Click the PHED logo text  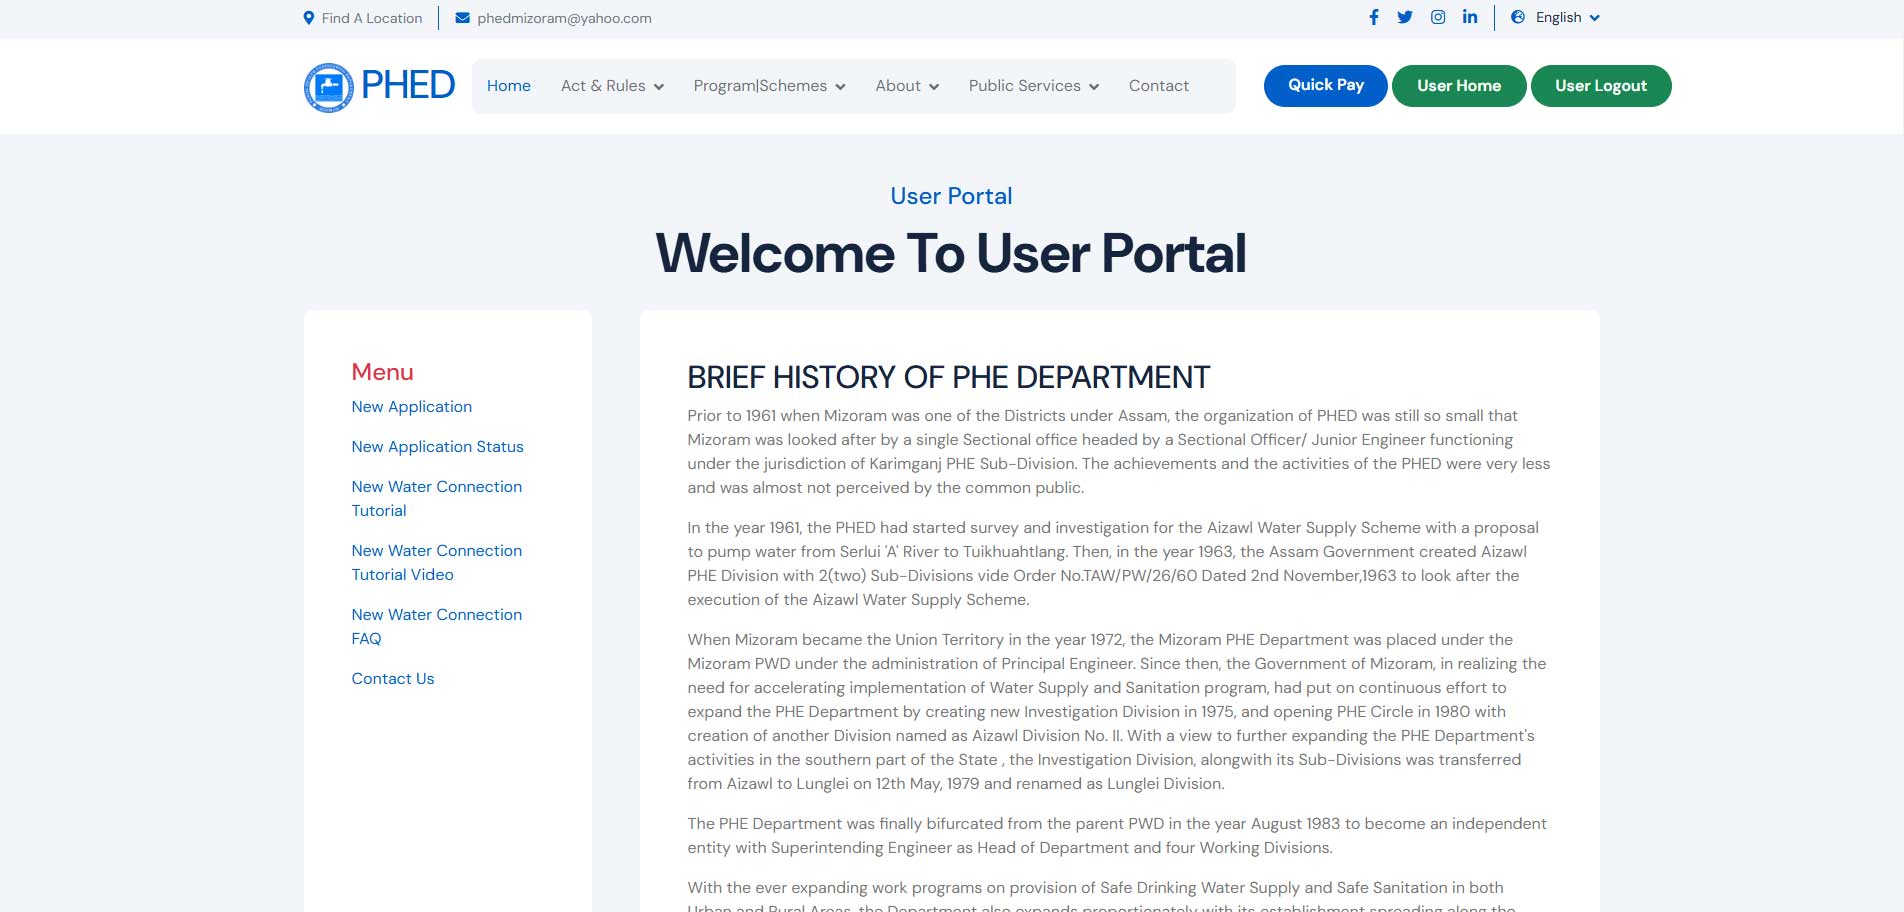pos(408,86)
